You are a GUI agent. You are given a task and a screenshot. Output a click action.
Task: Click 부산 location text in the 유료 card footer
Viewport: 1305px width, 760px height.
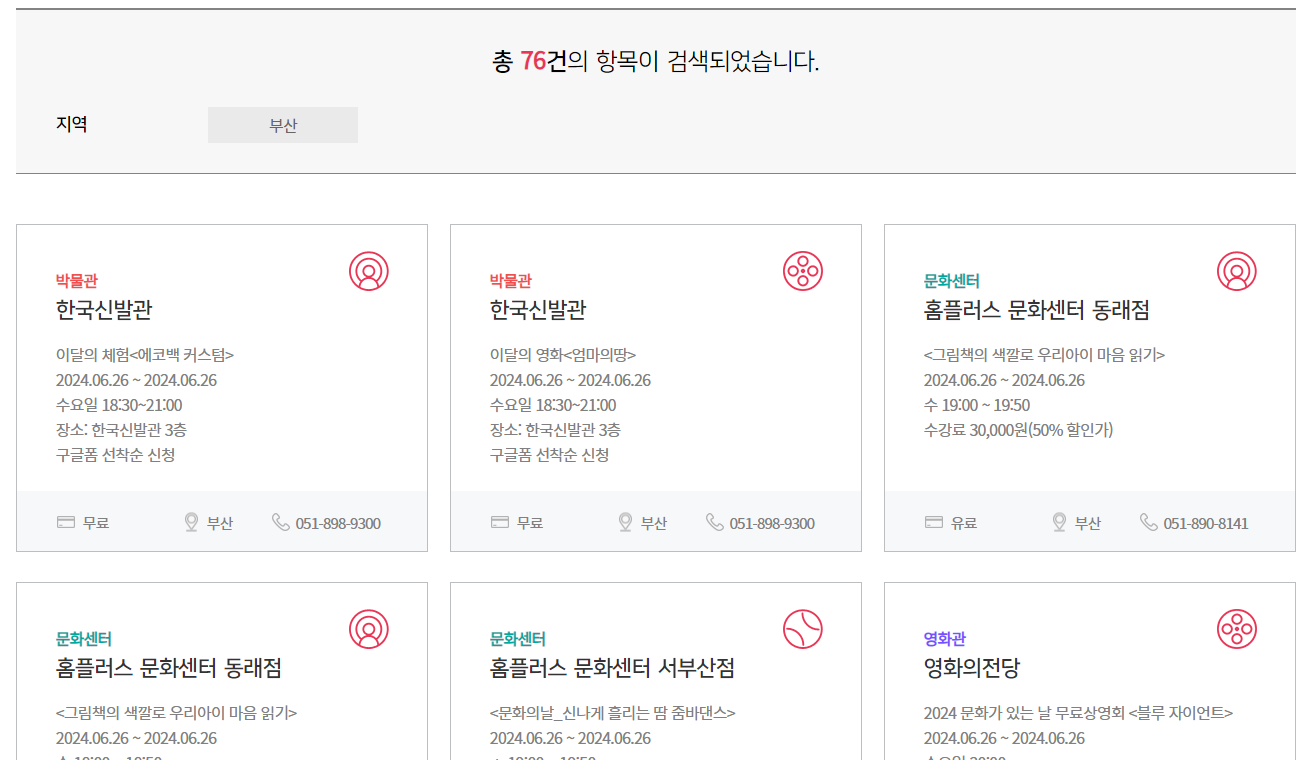(x=1088, y=523)
